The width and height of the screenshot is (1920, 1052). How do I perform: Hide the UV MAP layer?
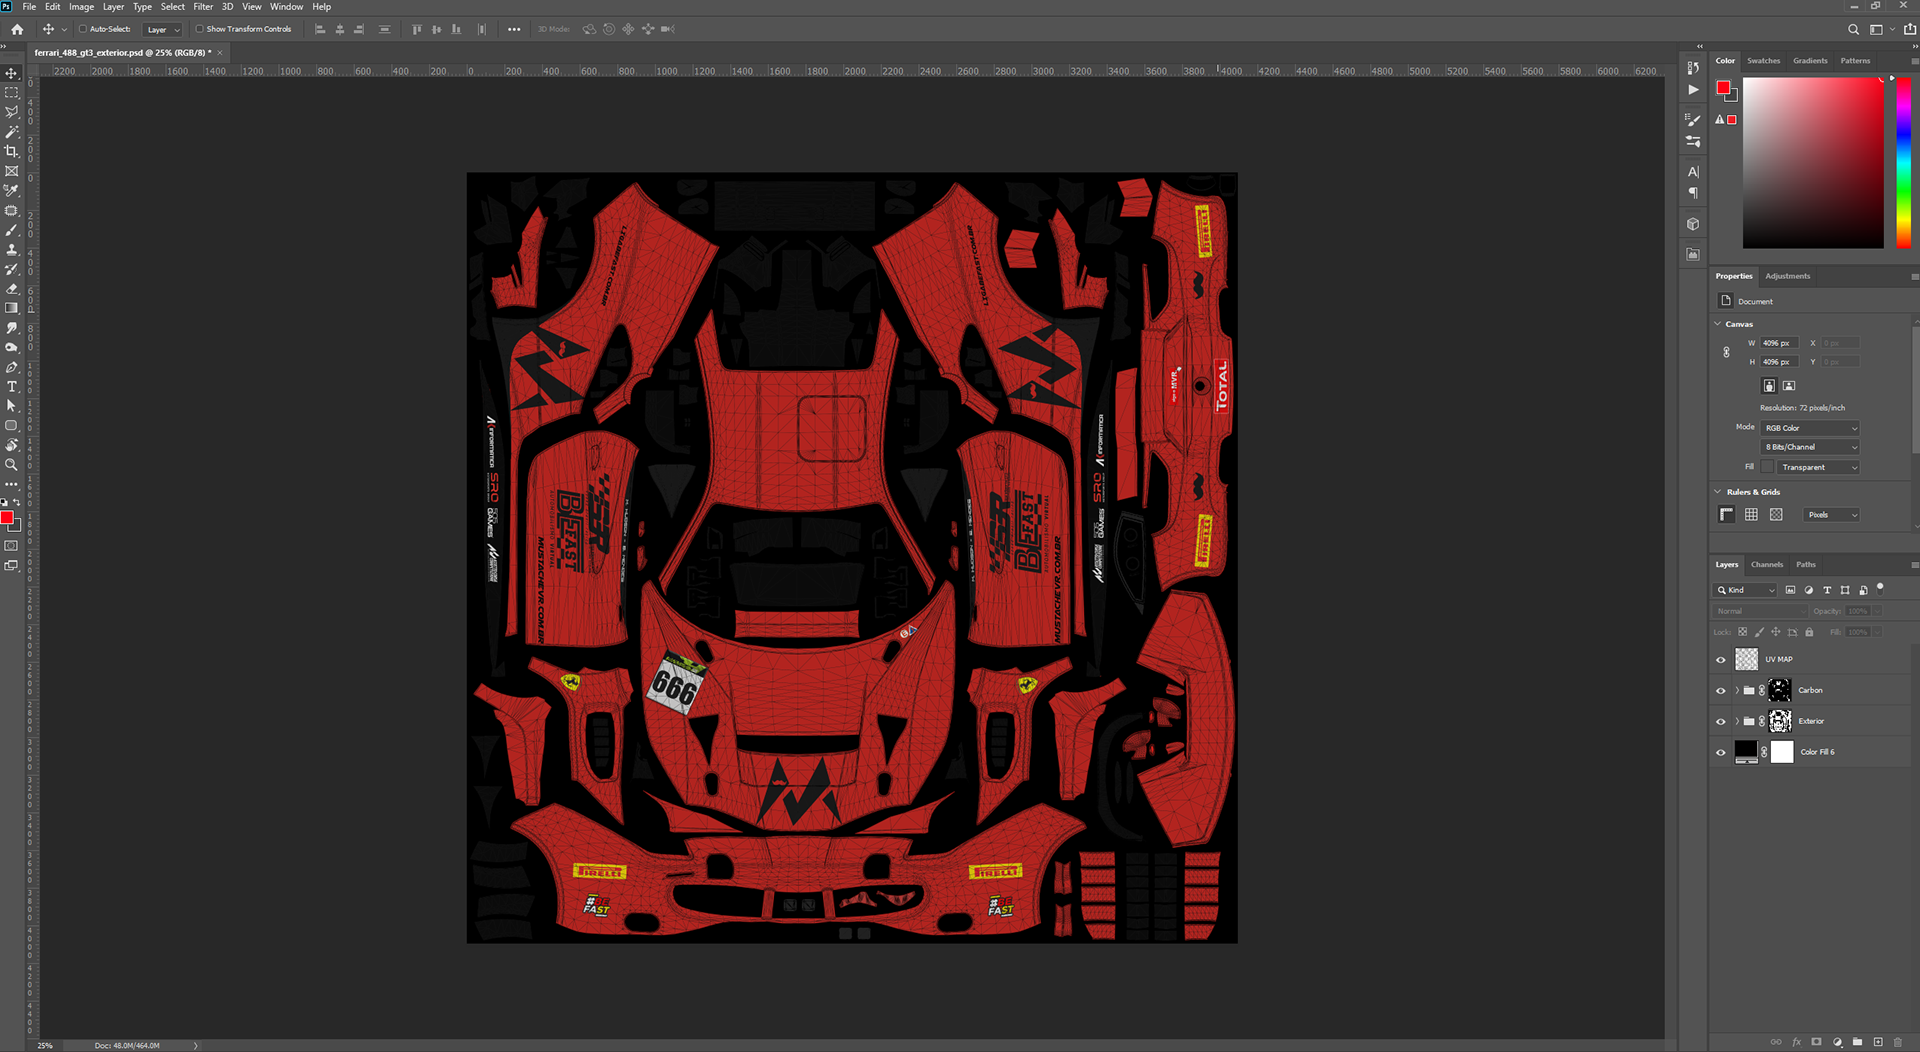click(1721, 660)
